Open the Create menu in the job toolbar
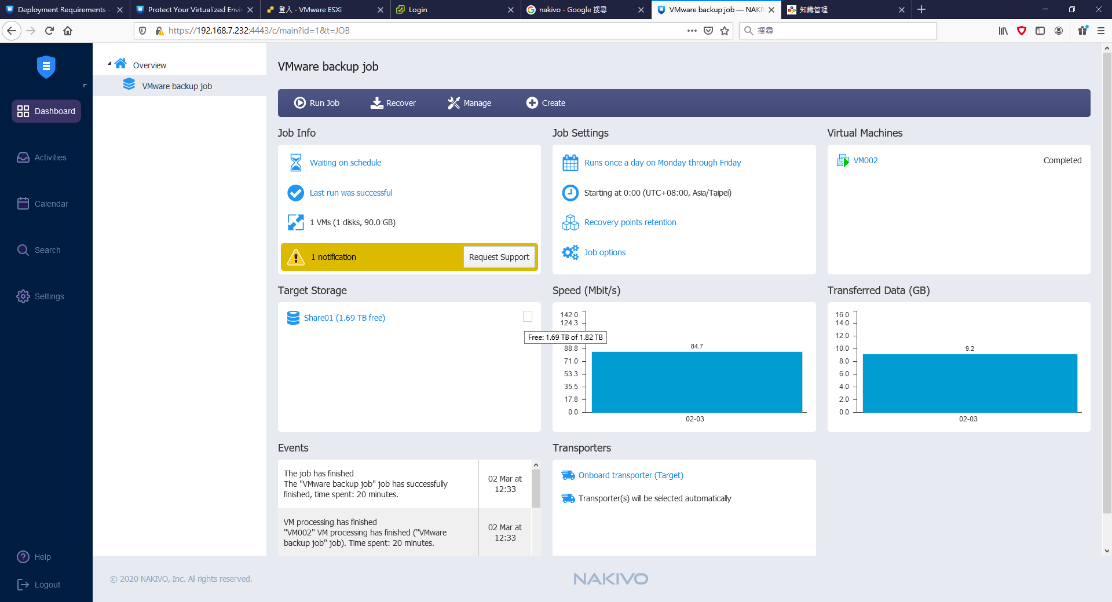Screen dimensions: 1112x602 [x=545, y=103]
